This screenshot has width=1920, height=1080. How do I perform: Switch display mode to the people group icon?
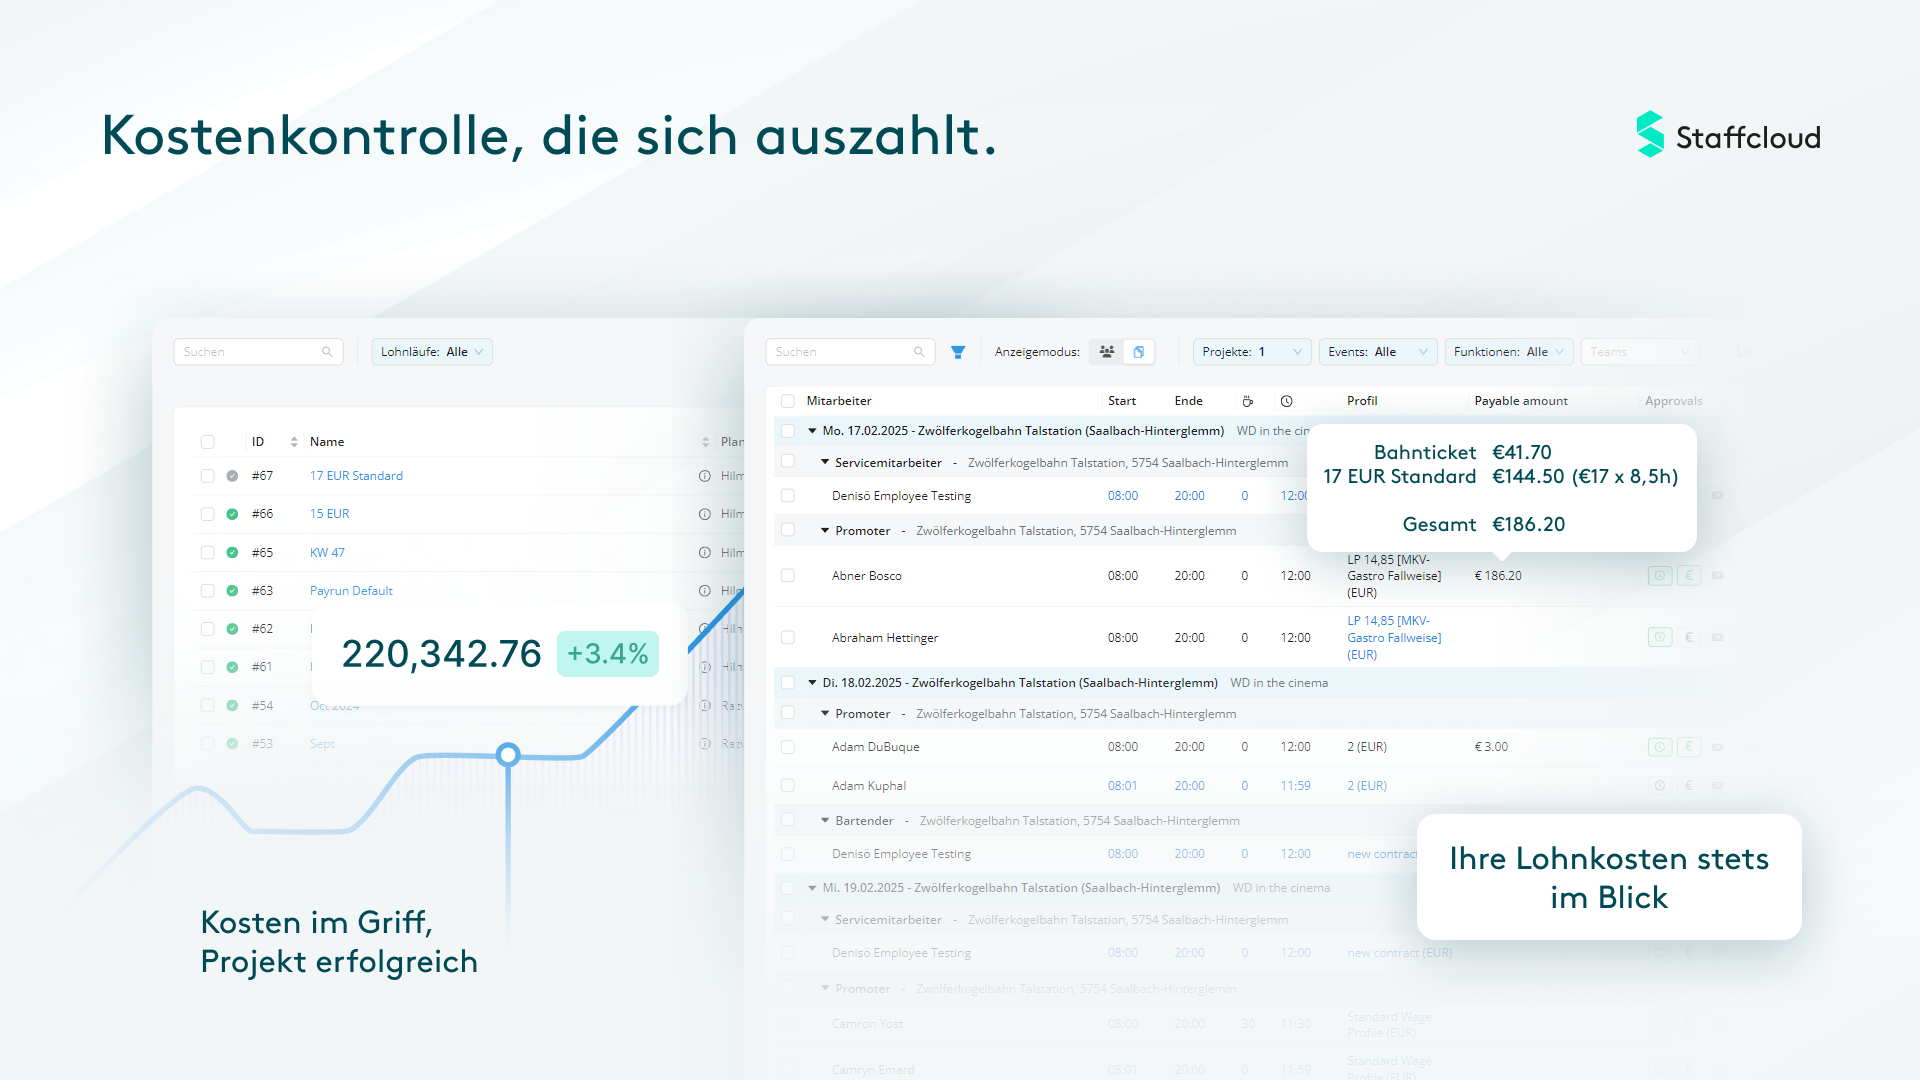[x=1107, y=352]
